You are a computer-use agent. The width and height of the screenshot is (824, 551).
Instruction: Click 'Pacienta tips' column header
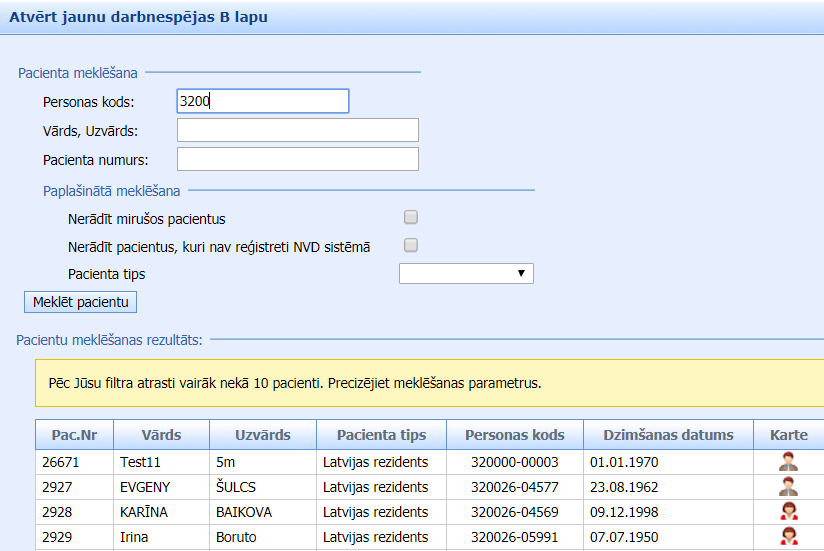(381, 435)
